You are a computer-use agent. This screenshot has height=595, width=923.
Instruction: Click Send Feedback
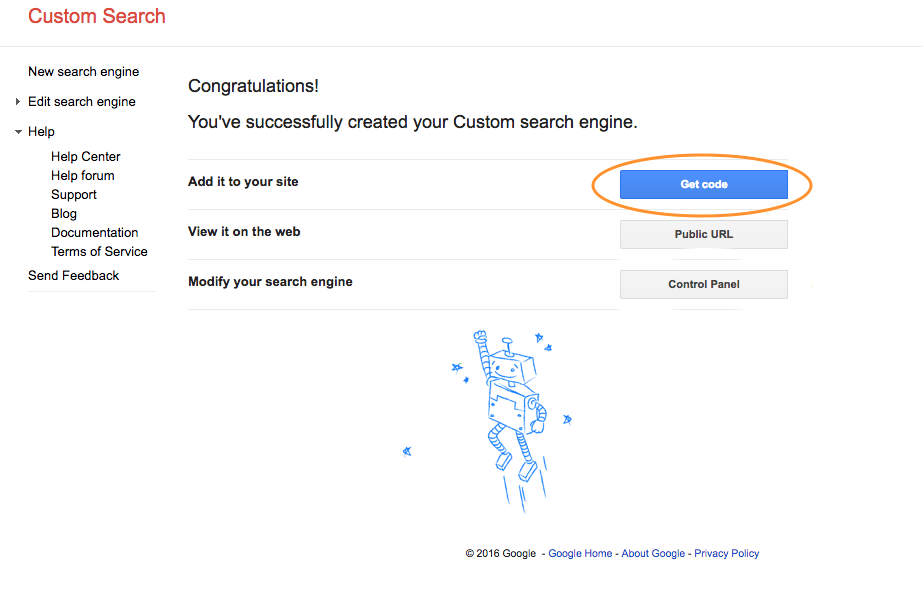73,275
